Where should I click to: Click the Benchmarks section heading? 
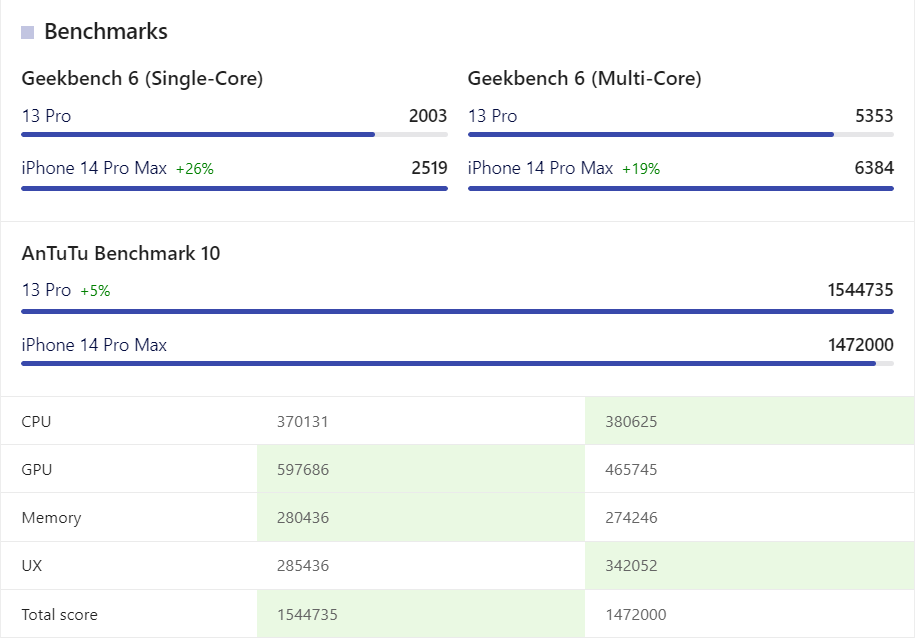(x=105, y=31)
